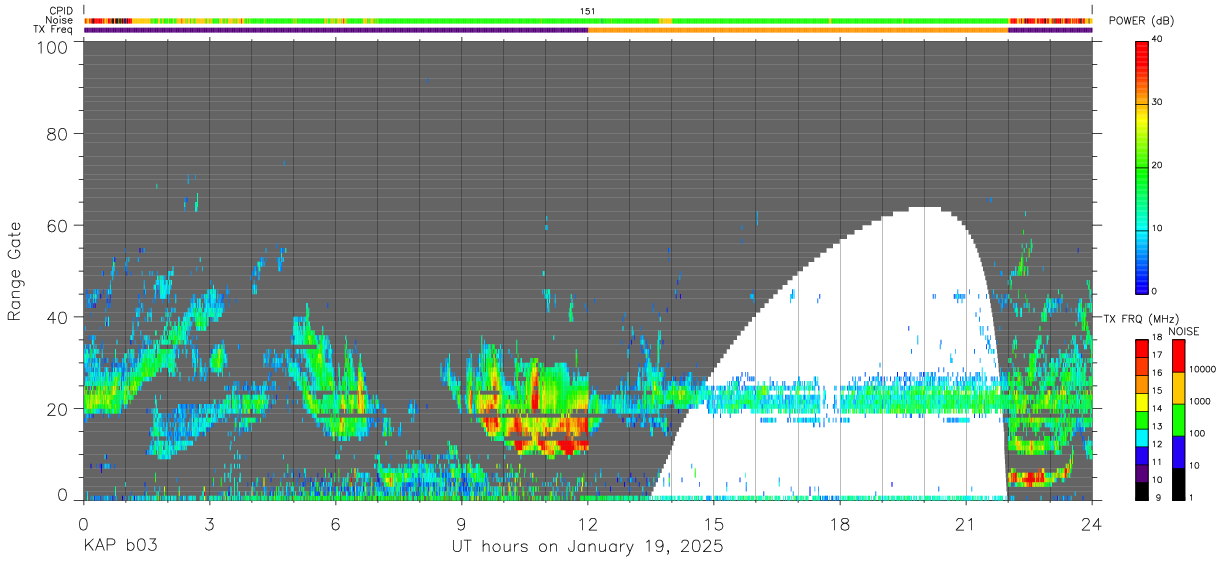Select the 40 range gate tick label

pyautogui.click(x=56, y=317)
